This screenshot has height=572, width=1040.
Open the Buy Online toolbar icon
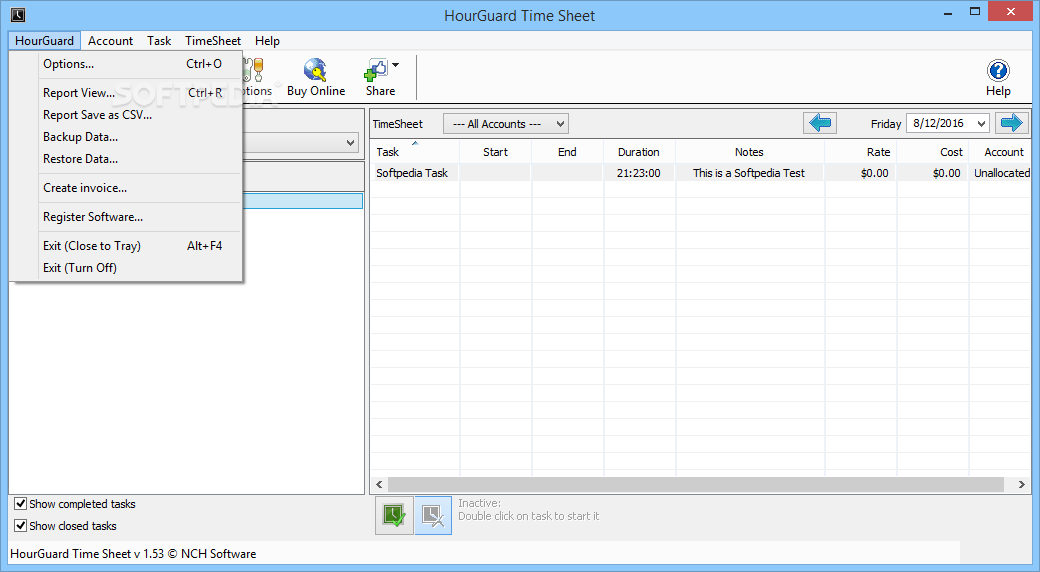tap(316, 78)
